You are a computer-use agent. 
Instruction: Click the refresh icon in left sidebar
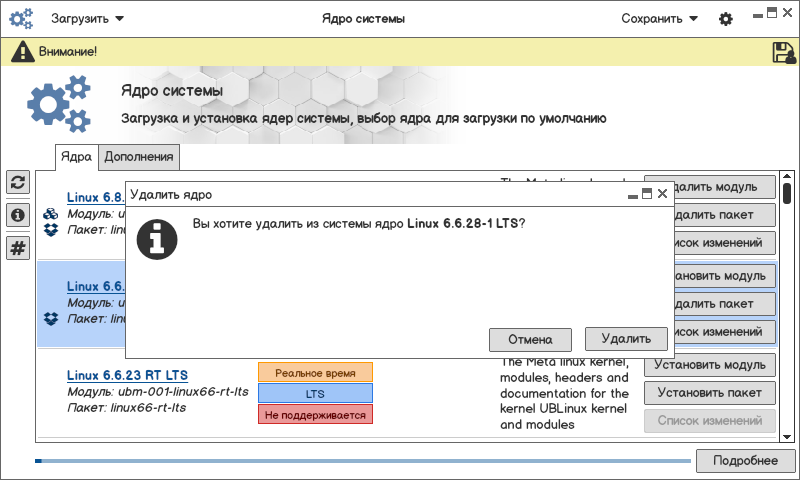[18, 182]
